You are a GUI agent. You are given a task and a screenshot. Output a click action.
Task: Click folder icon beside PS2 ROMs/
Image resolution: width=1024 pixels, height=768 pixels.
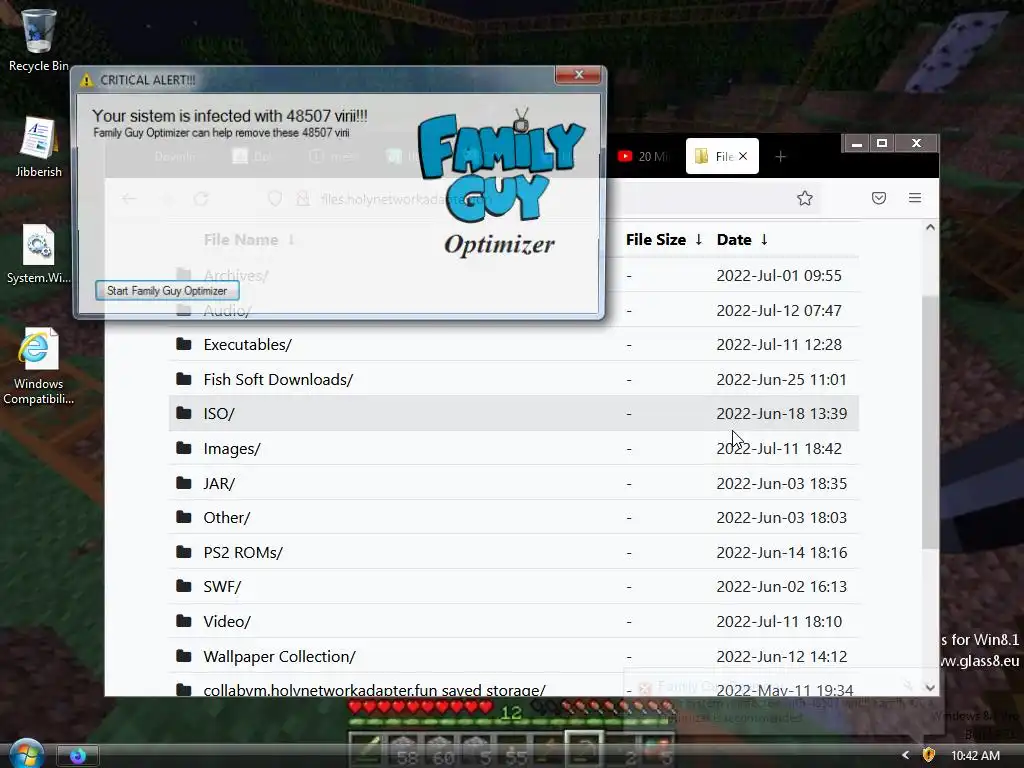(x=184, y=552)
